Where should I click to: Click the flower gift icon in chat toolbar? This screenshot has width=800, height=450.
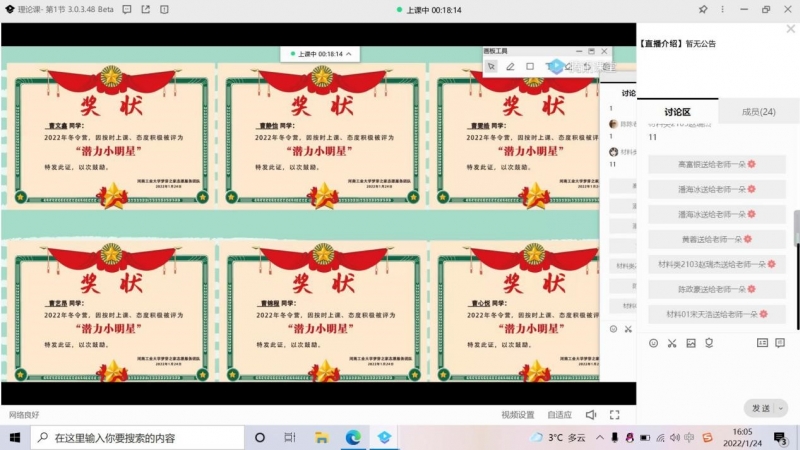(709, 343)
